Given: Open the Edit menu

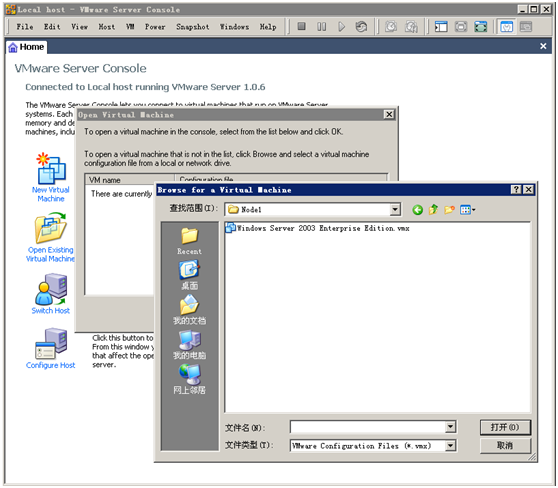Looking at the screenshot, I should tap(52, 27).
